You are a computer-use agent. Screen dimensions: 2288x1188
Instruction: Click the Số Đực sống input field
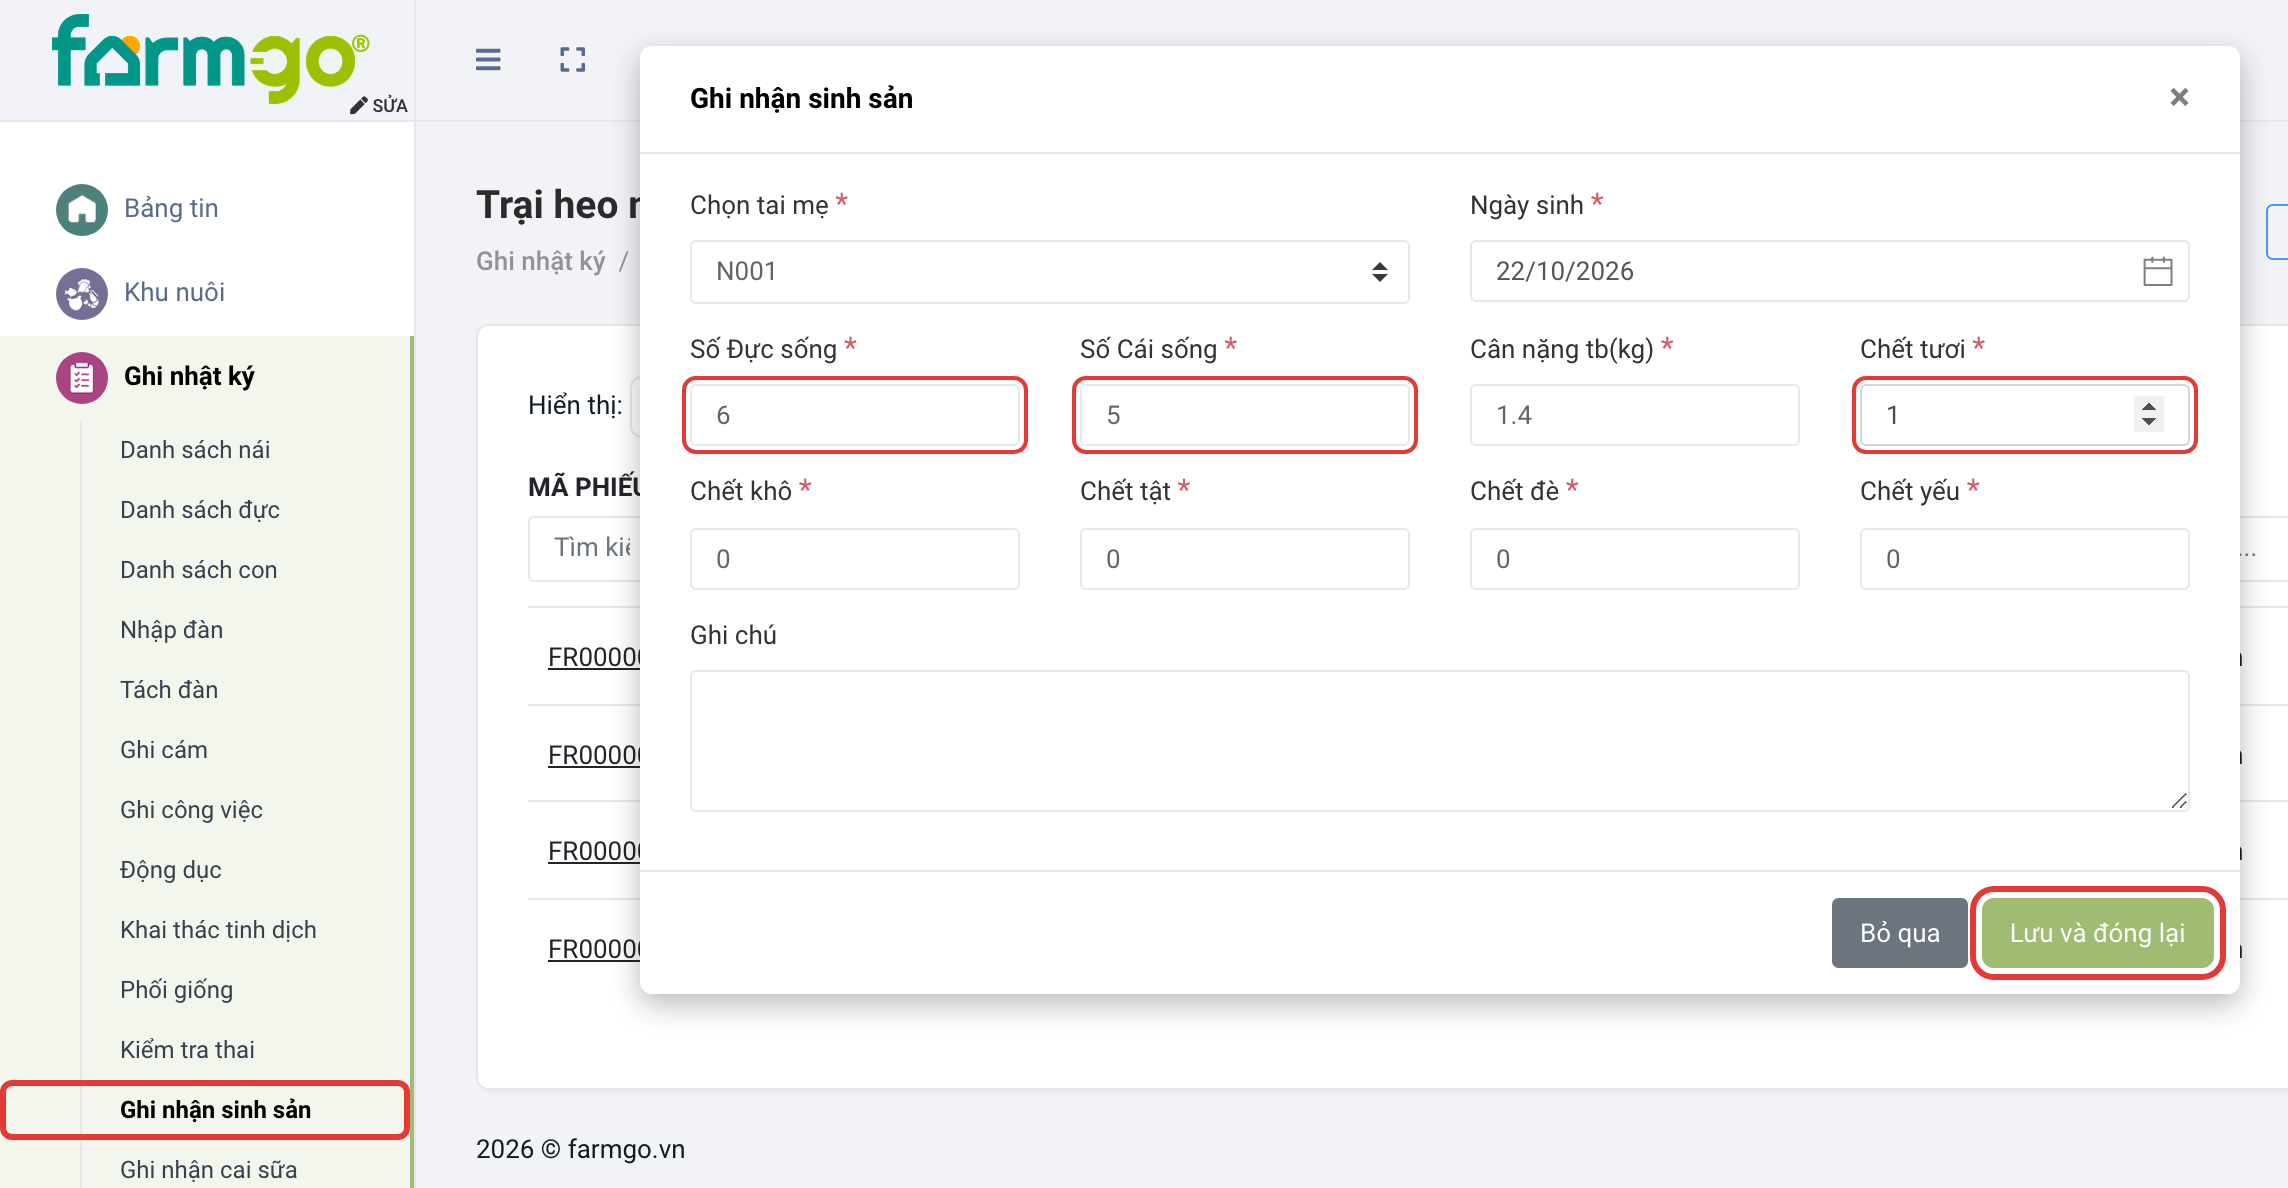click(x=855, y=414)
